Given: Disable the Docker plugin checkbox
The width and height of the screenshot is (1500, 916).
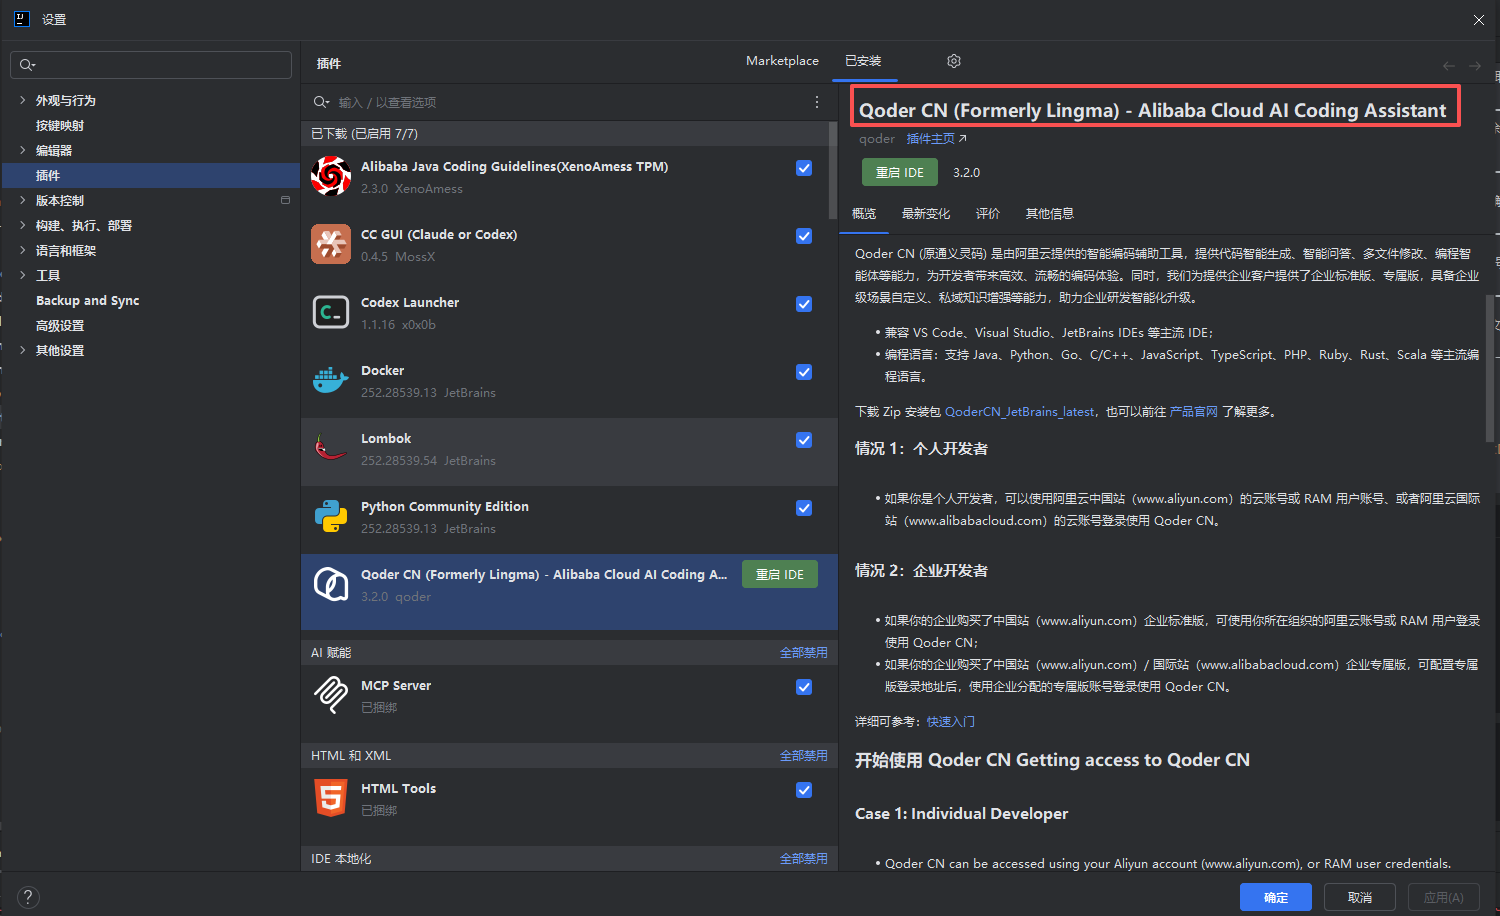Looking at the screenshot, I should pyautogui.click(x=804, y=372).
